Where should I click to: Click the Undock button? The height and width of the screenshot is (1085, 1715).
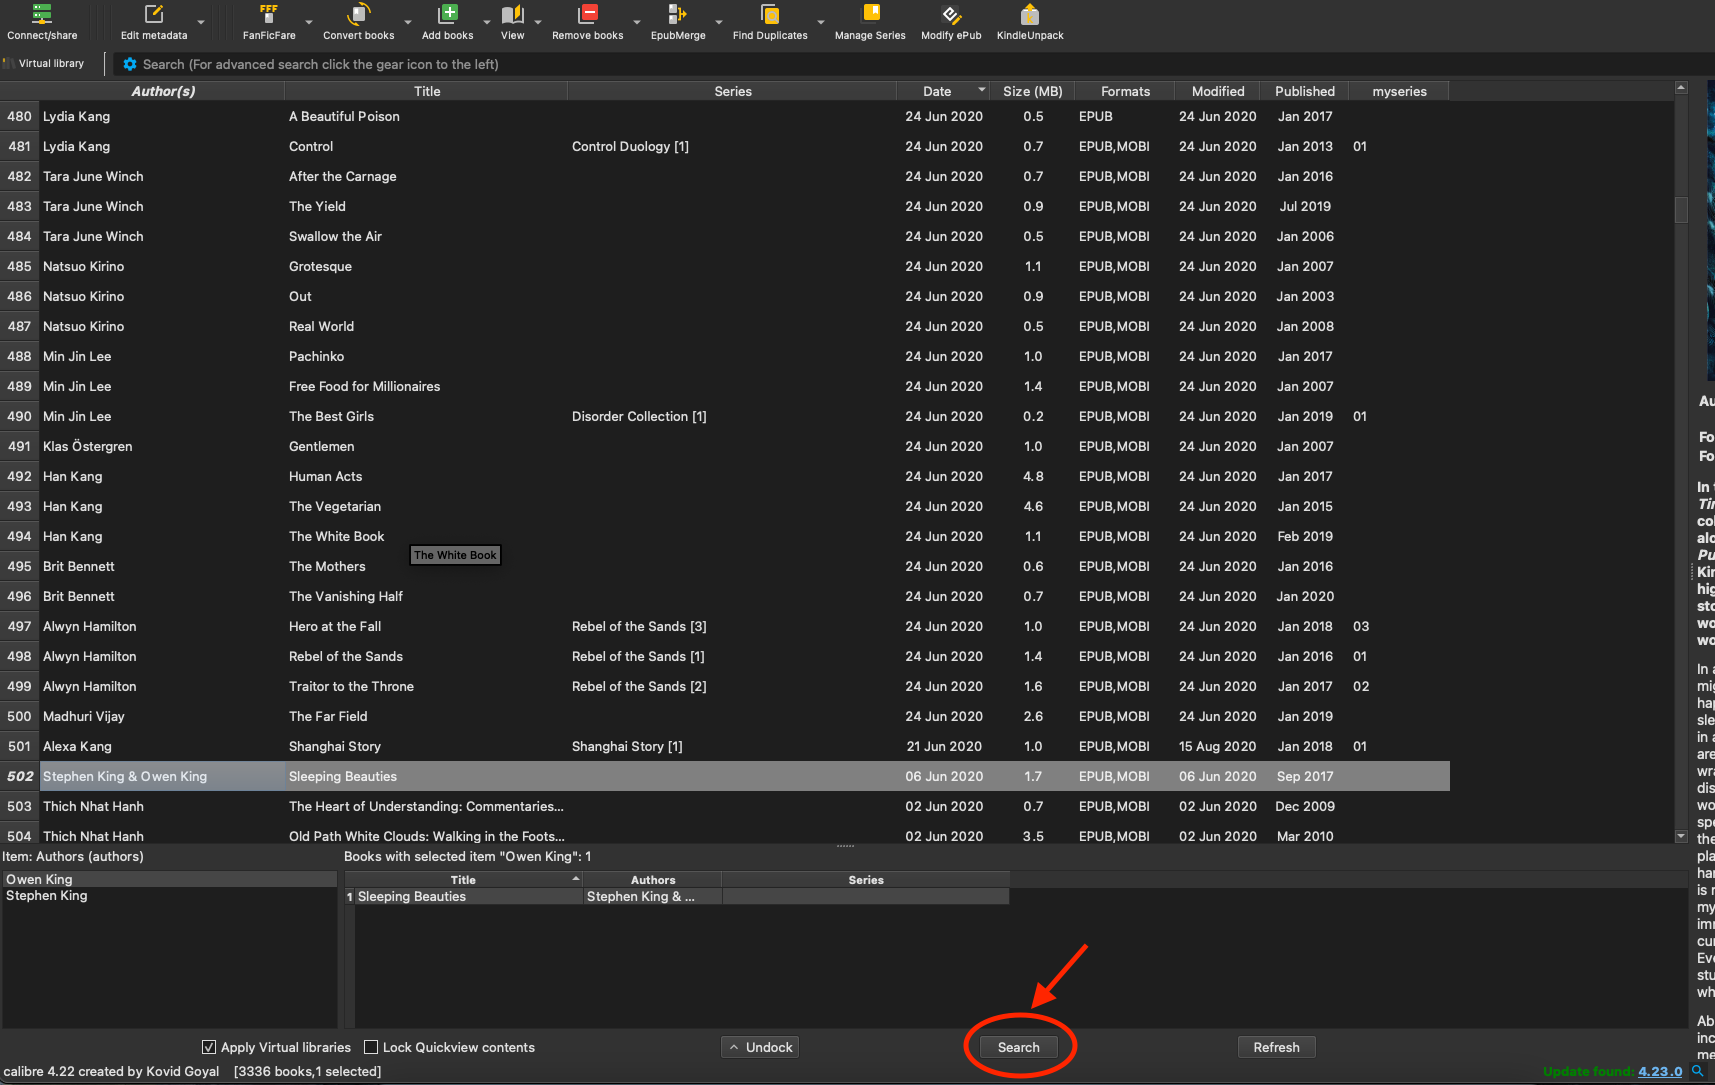point(760,1047)
